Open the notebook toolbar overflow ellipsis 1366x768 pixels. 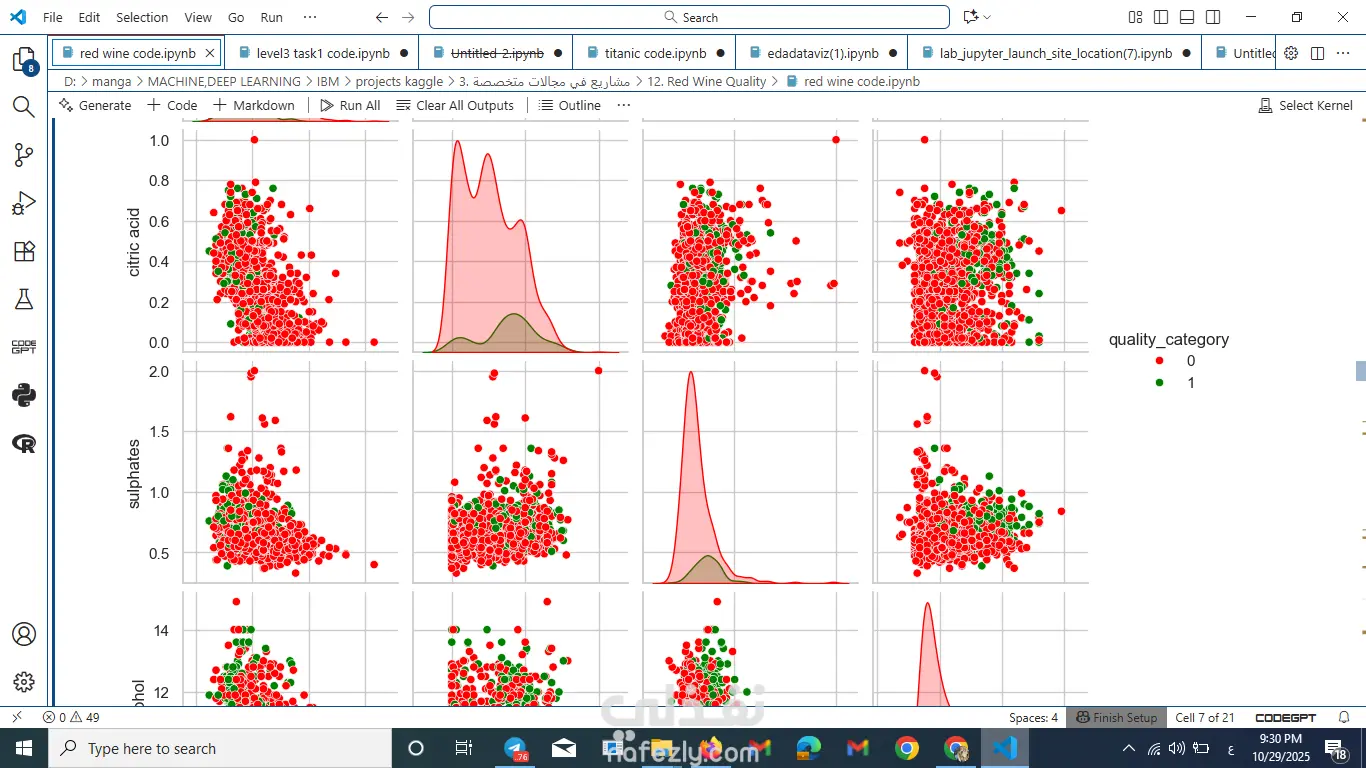(624, 105)
